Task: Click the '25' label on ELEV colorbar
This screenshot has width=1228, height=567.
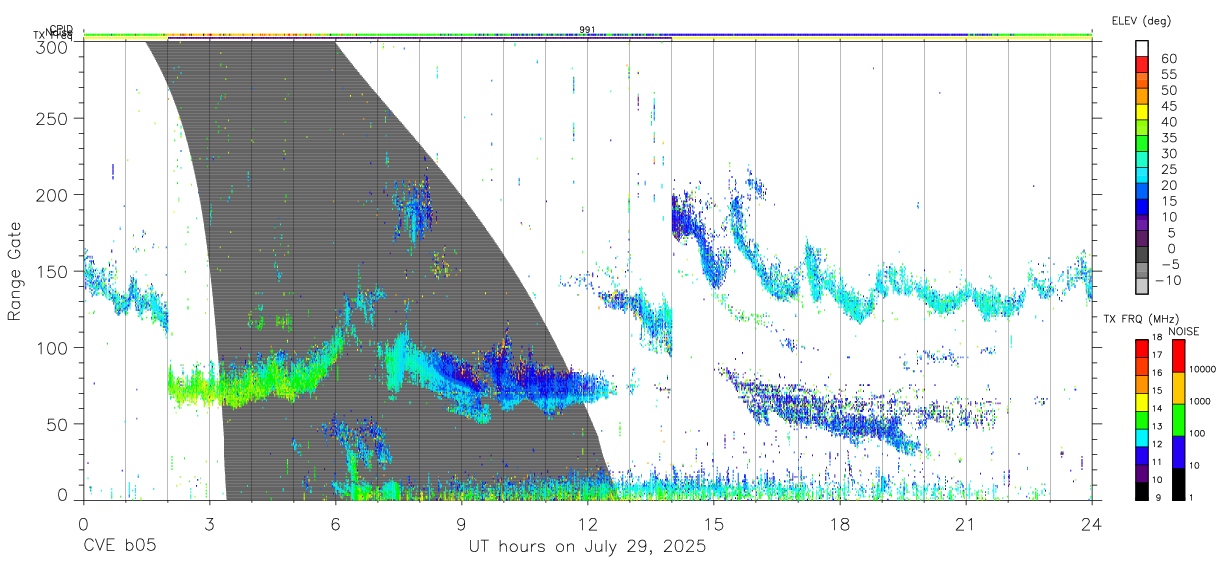Action: (1168, 170)
